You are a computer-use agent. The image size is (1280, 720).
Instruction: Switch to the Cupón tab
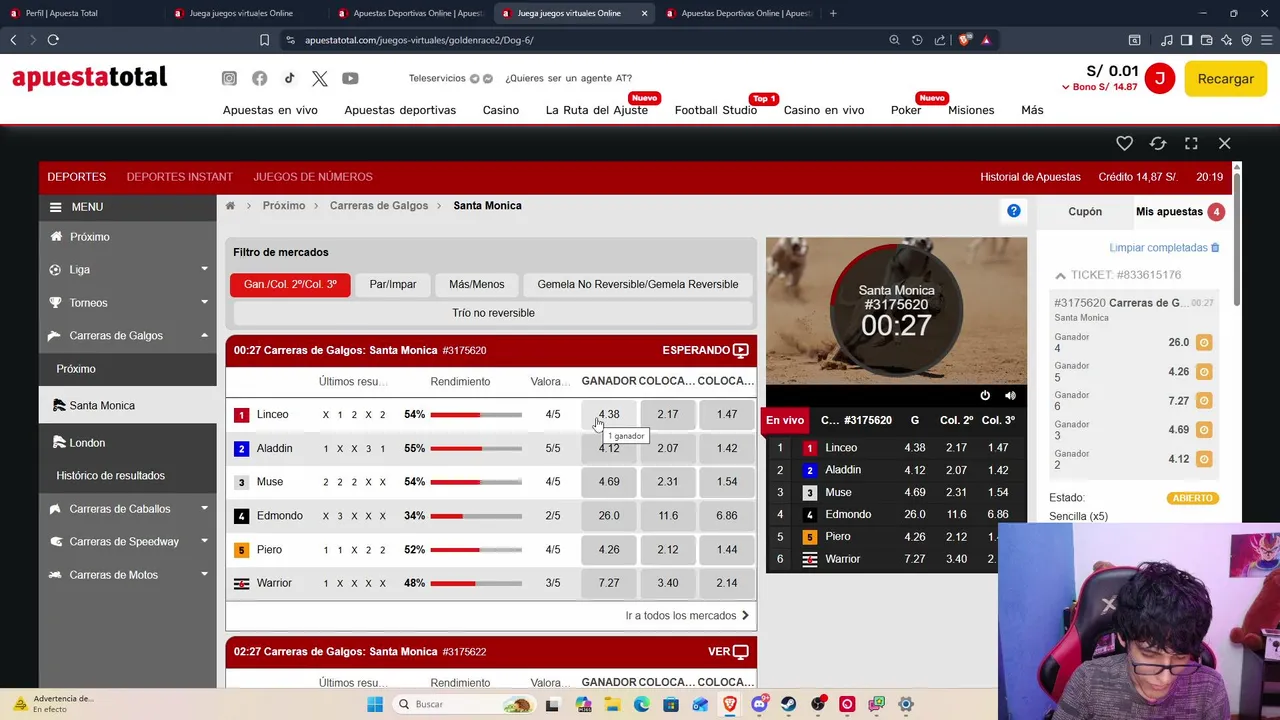1085,212
